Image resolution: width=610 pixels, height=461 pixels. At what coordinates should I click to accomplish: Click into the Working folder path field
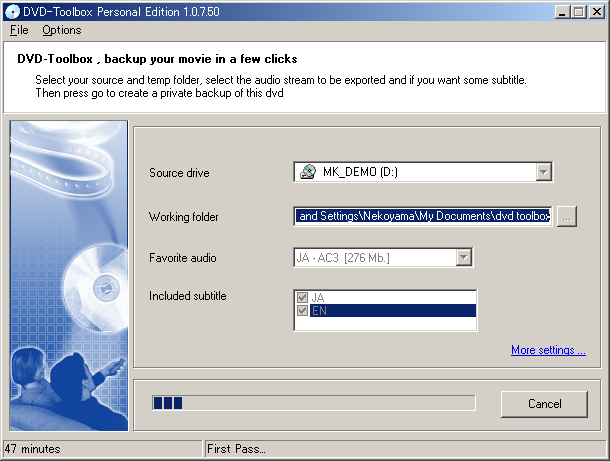pos(423,217)
